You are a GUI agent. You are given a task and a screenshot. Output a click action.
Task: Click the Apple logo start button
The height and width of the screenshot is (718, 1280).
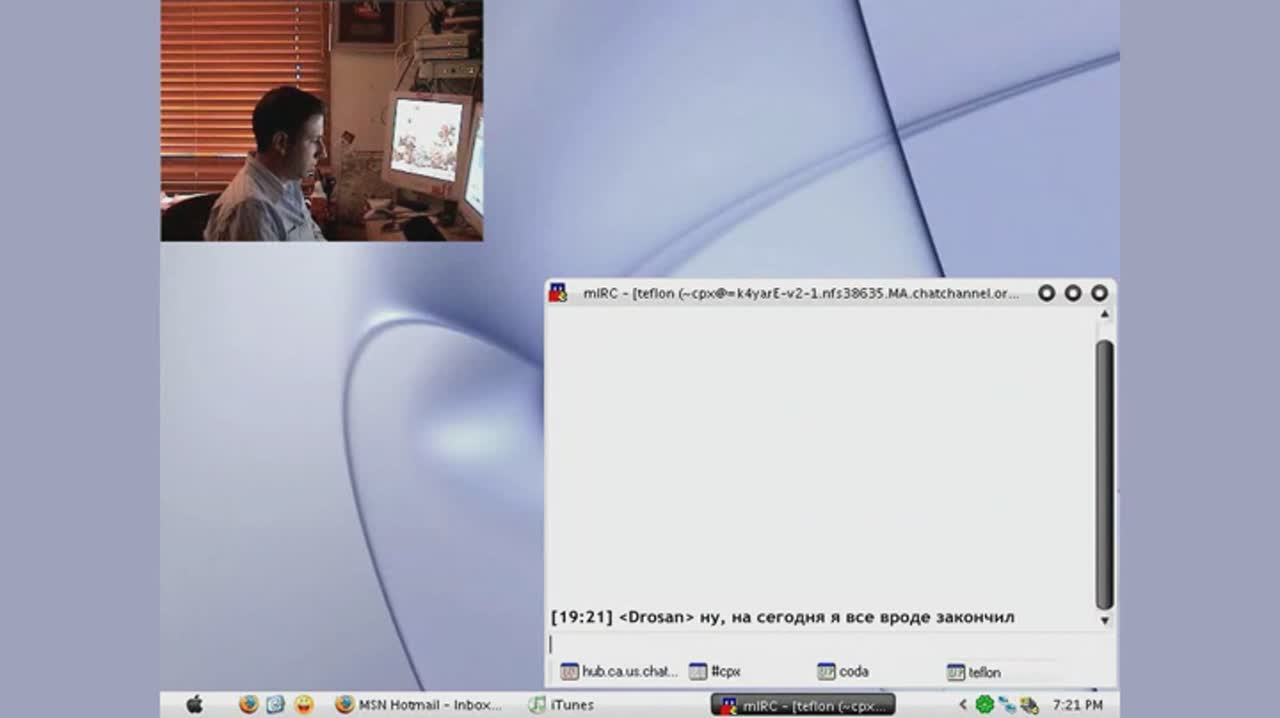tap(195, 704)
